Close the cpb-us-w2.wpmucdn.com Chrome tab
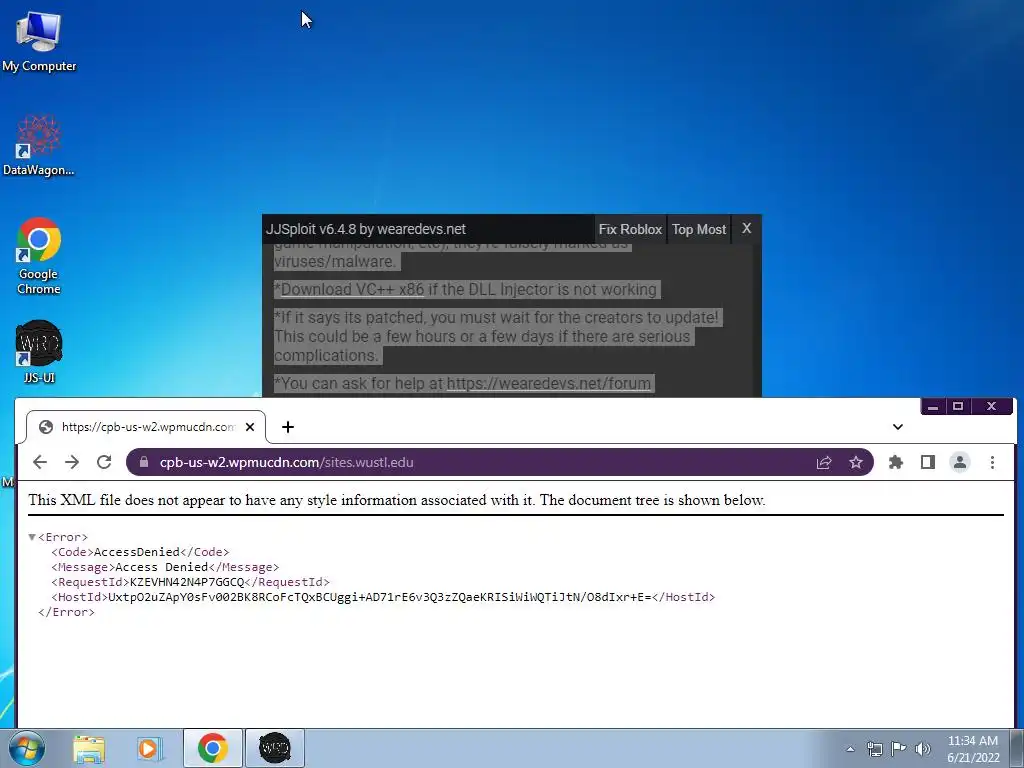 pyautogui.click(x=249, y=427)
